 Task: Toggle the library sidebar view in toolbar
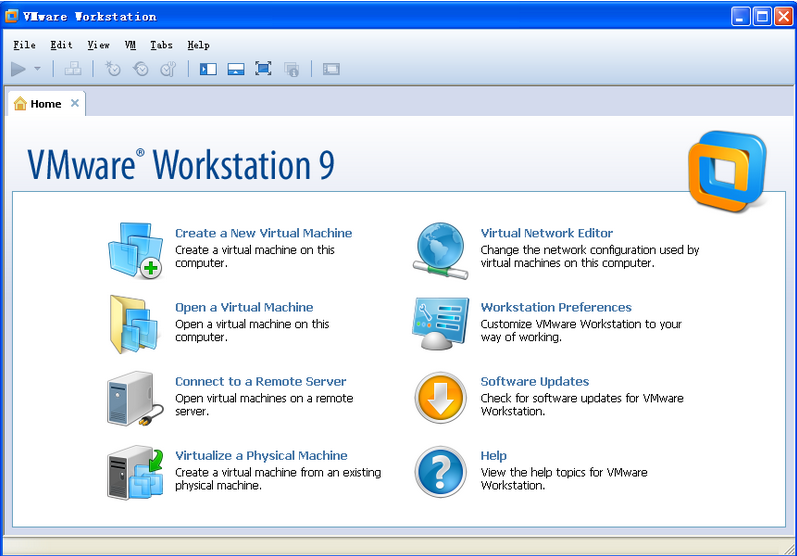[x=208, y=69]
